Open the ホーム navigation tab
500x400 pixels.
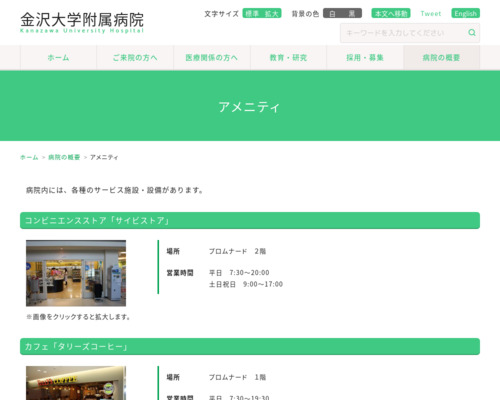click(58, 58)
